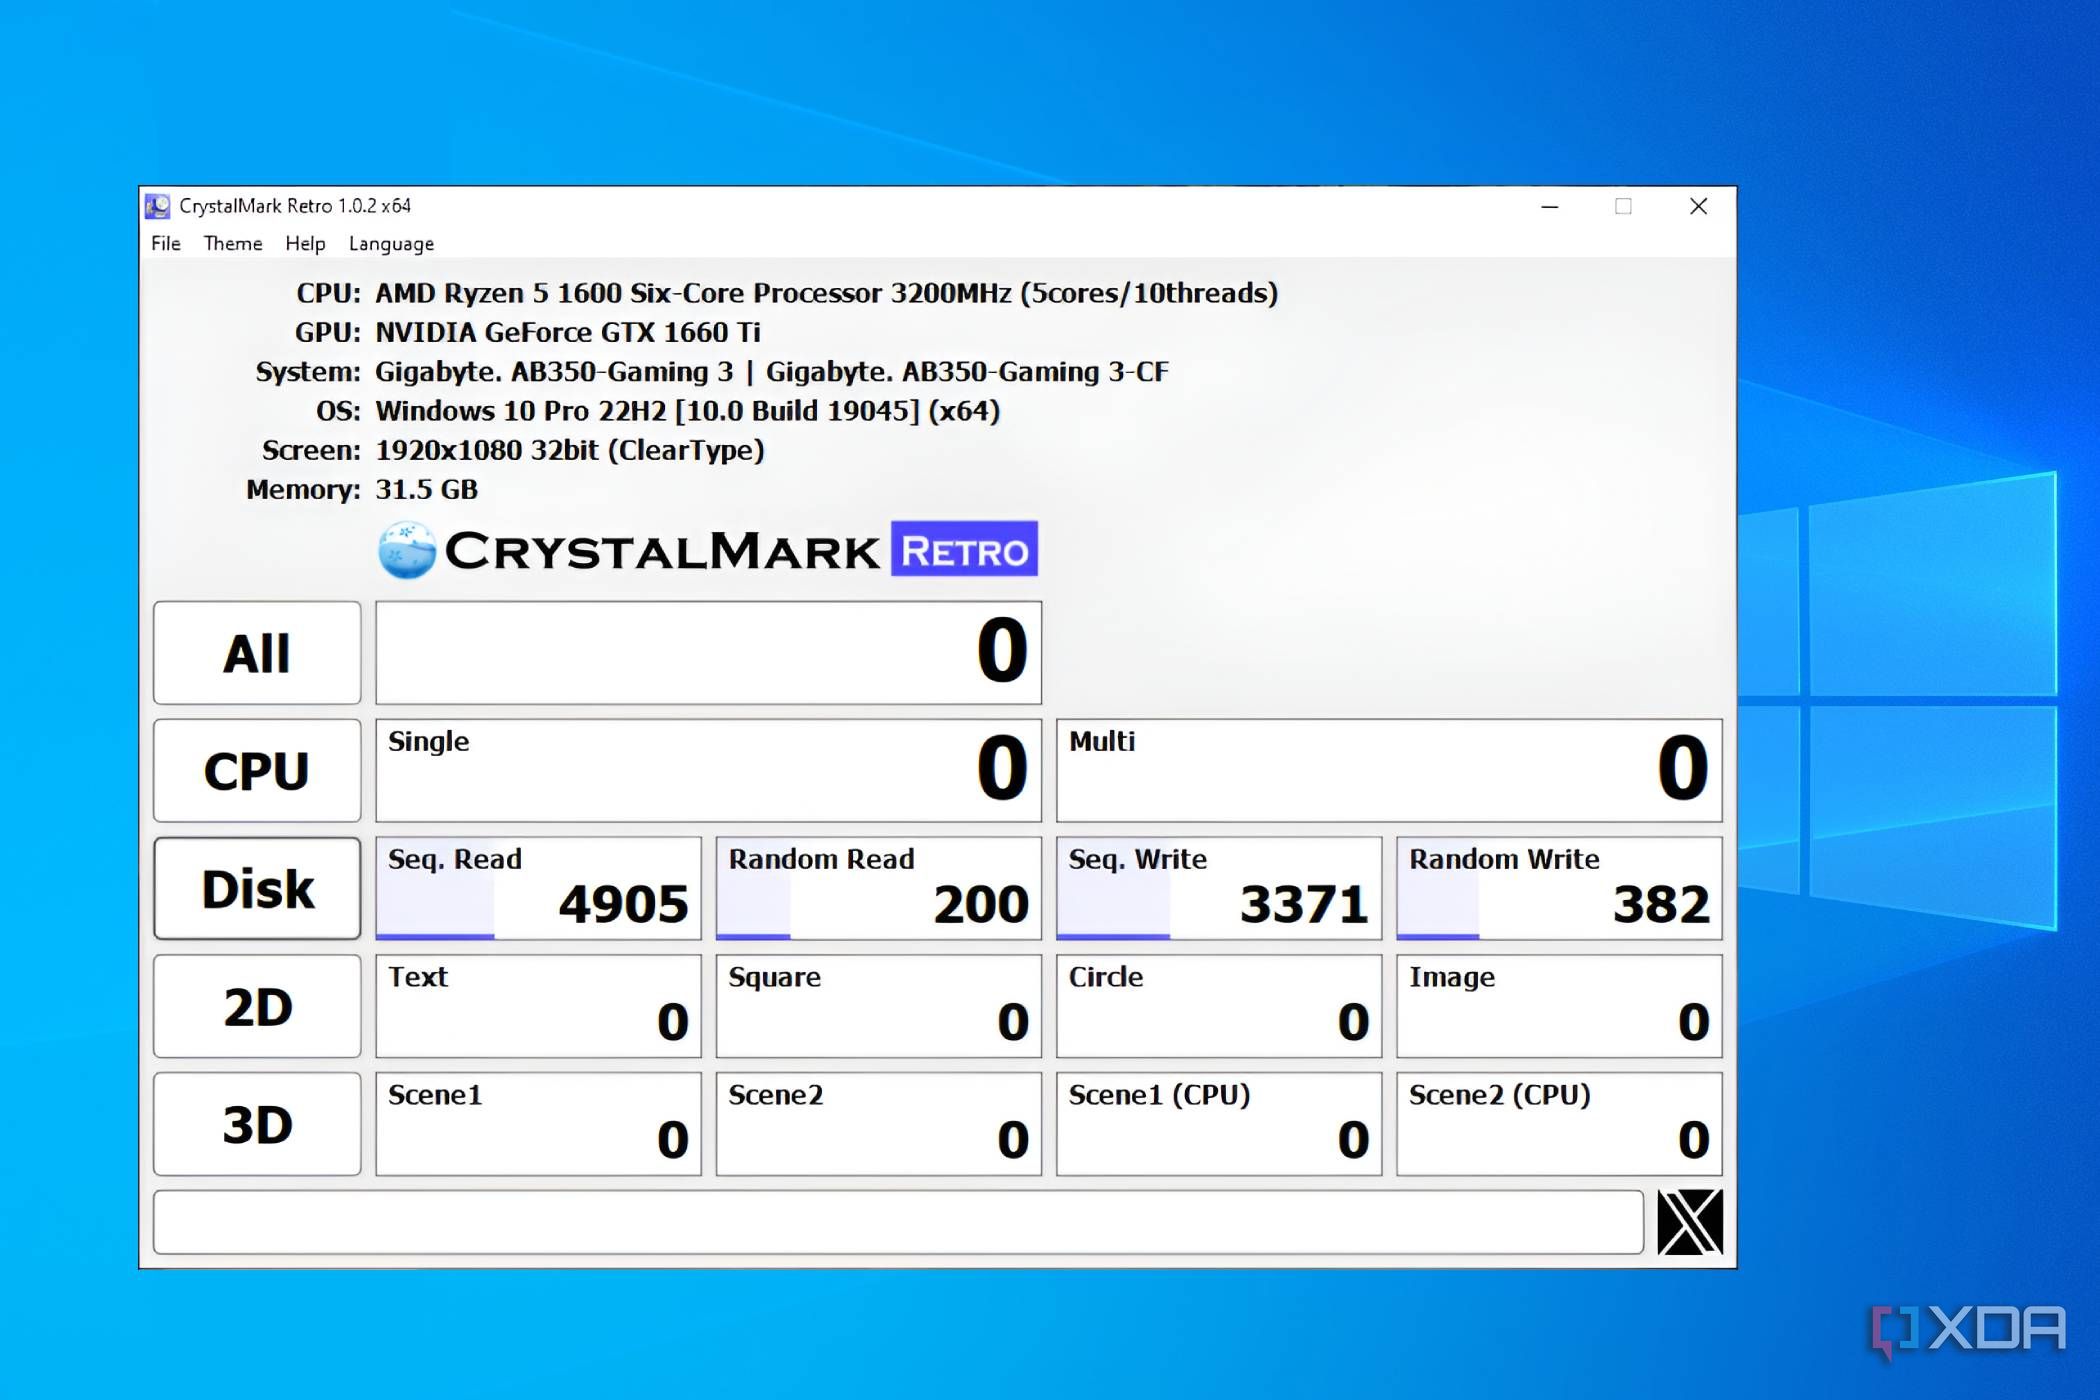
Task: Click the Seq. Write score 3371
Action: pos(1219,888)
